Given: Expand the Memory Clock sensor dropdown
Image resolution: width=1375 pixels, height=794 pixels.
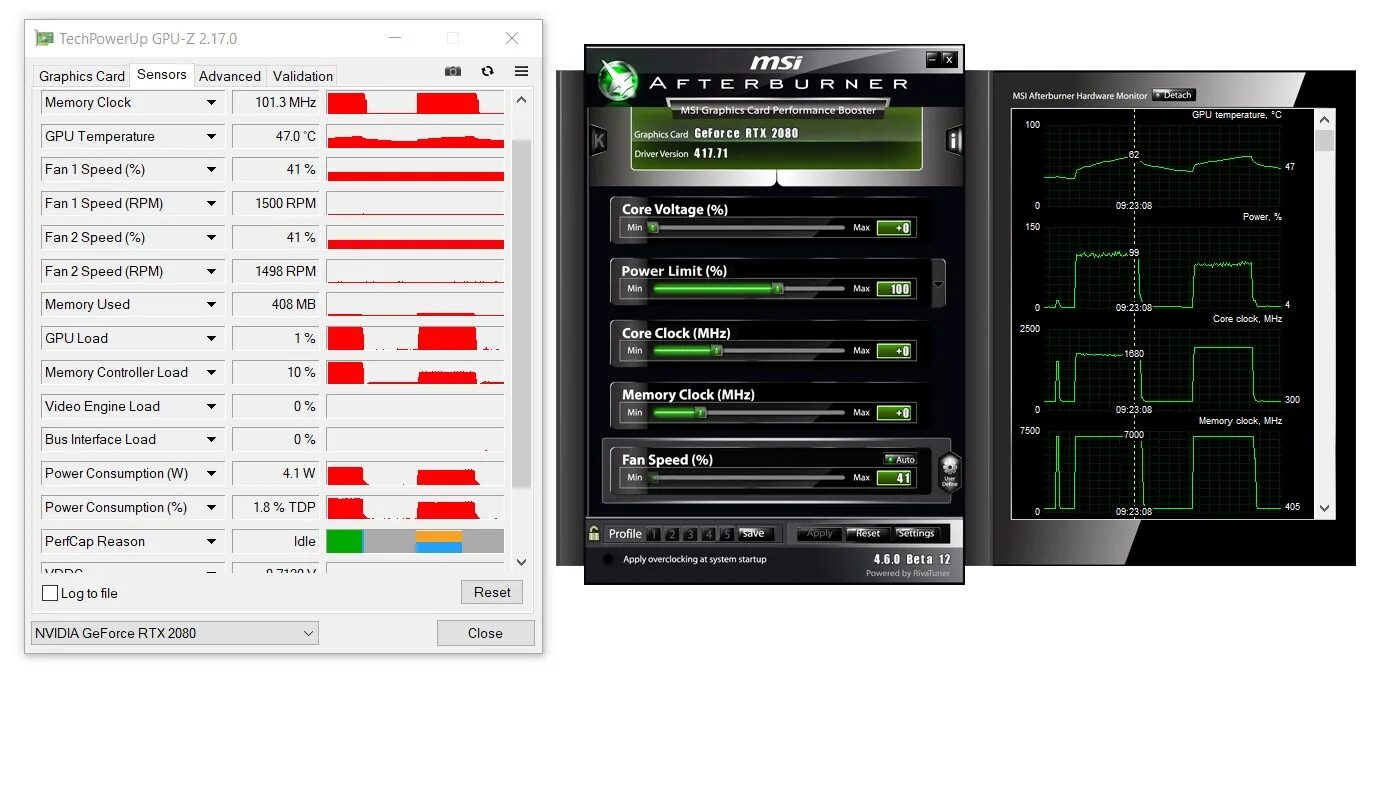Looking at the screenshot, I should [x=211, y=102].
